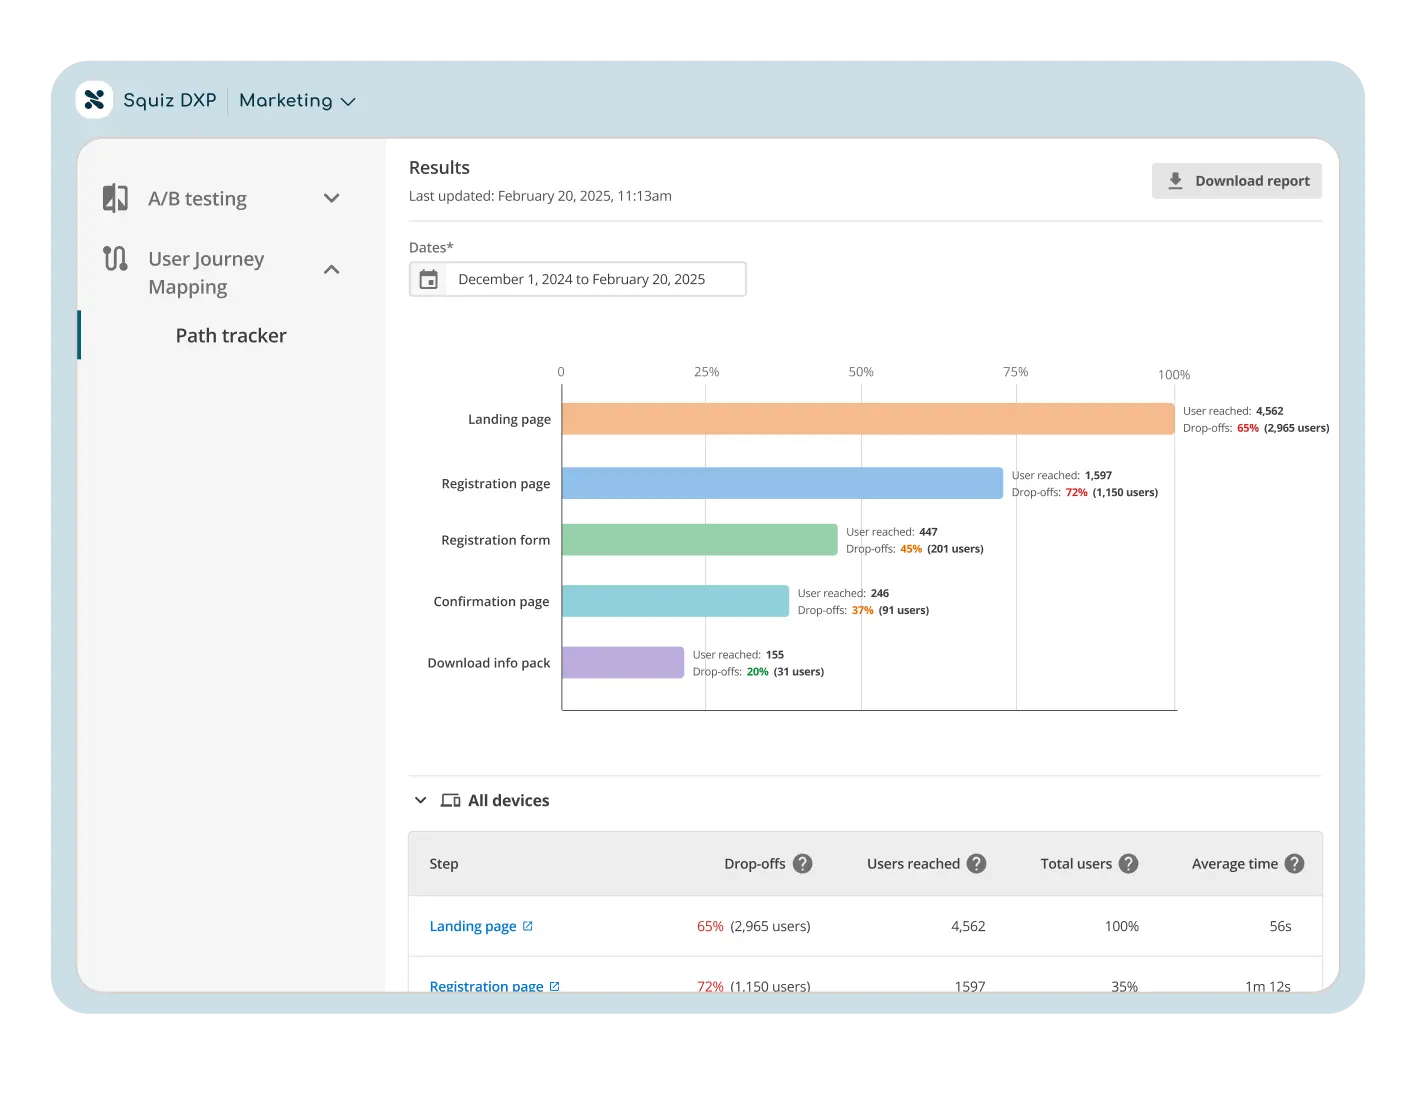Viewport: 1416px width, 1096px height.
Task: Click the User Journey Mapping icon
Action: [115, 259]
